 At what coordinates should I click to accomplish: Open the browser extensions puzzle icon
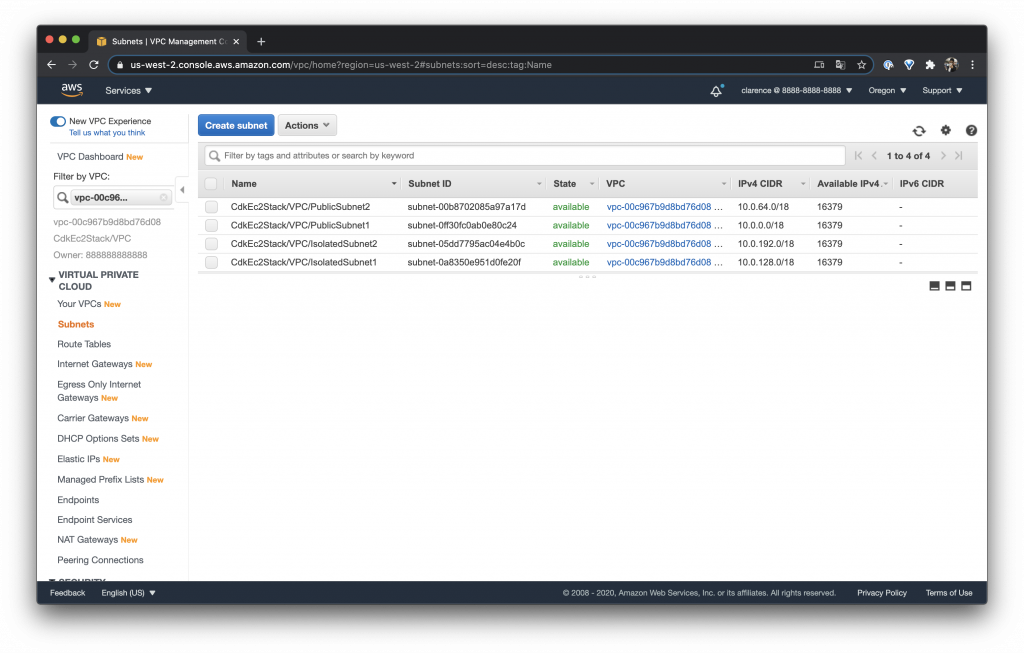[x=930, y=65]
